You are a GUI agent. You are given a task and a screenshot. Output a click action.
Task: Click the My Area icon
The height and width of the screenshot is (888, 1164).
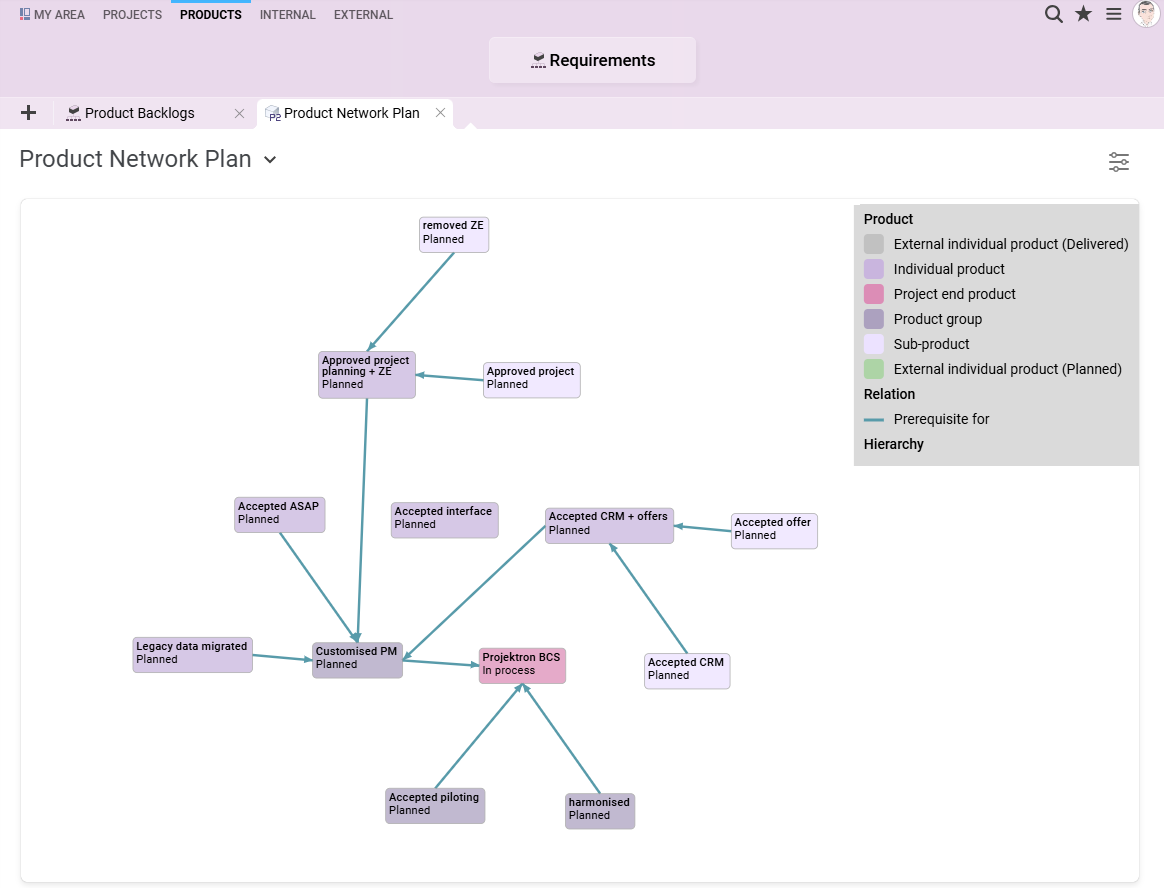pyautogui.click(x=24, y=14)
